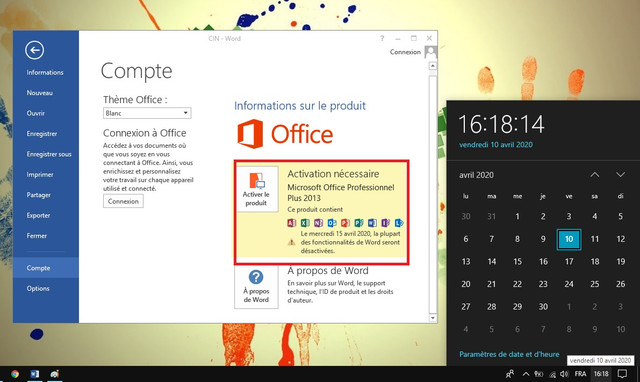Go to previous month in calendar
This screenshot has height=382, width=640.
tap(595, 175)
